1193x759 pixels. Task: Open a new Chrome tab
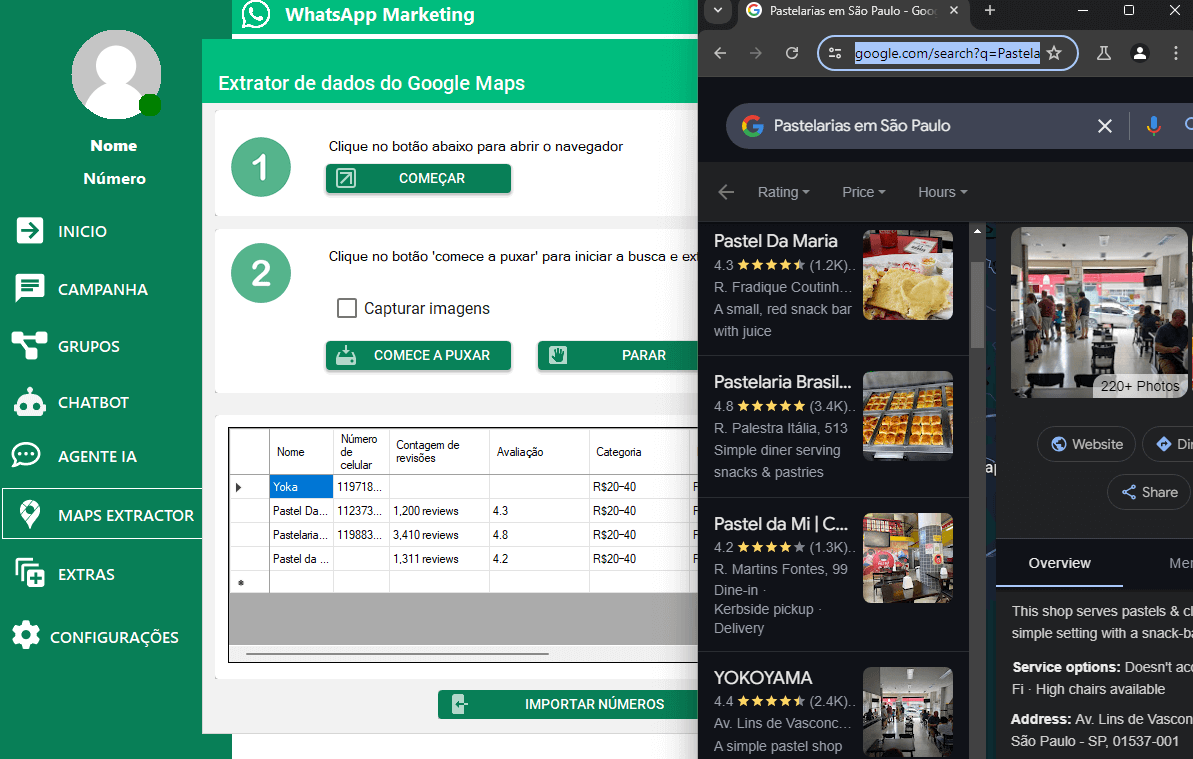tap(990, 11)
